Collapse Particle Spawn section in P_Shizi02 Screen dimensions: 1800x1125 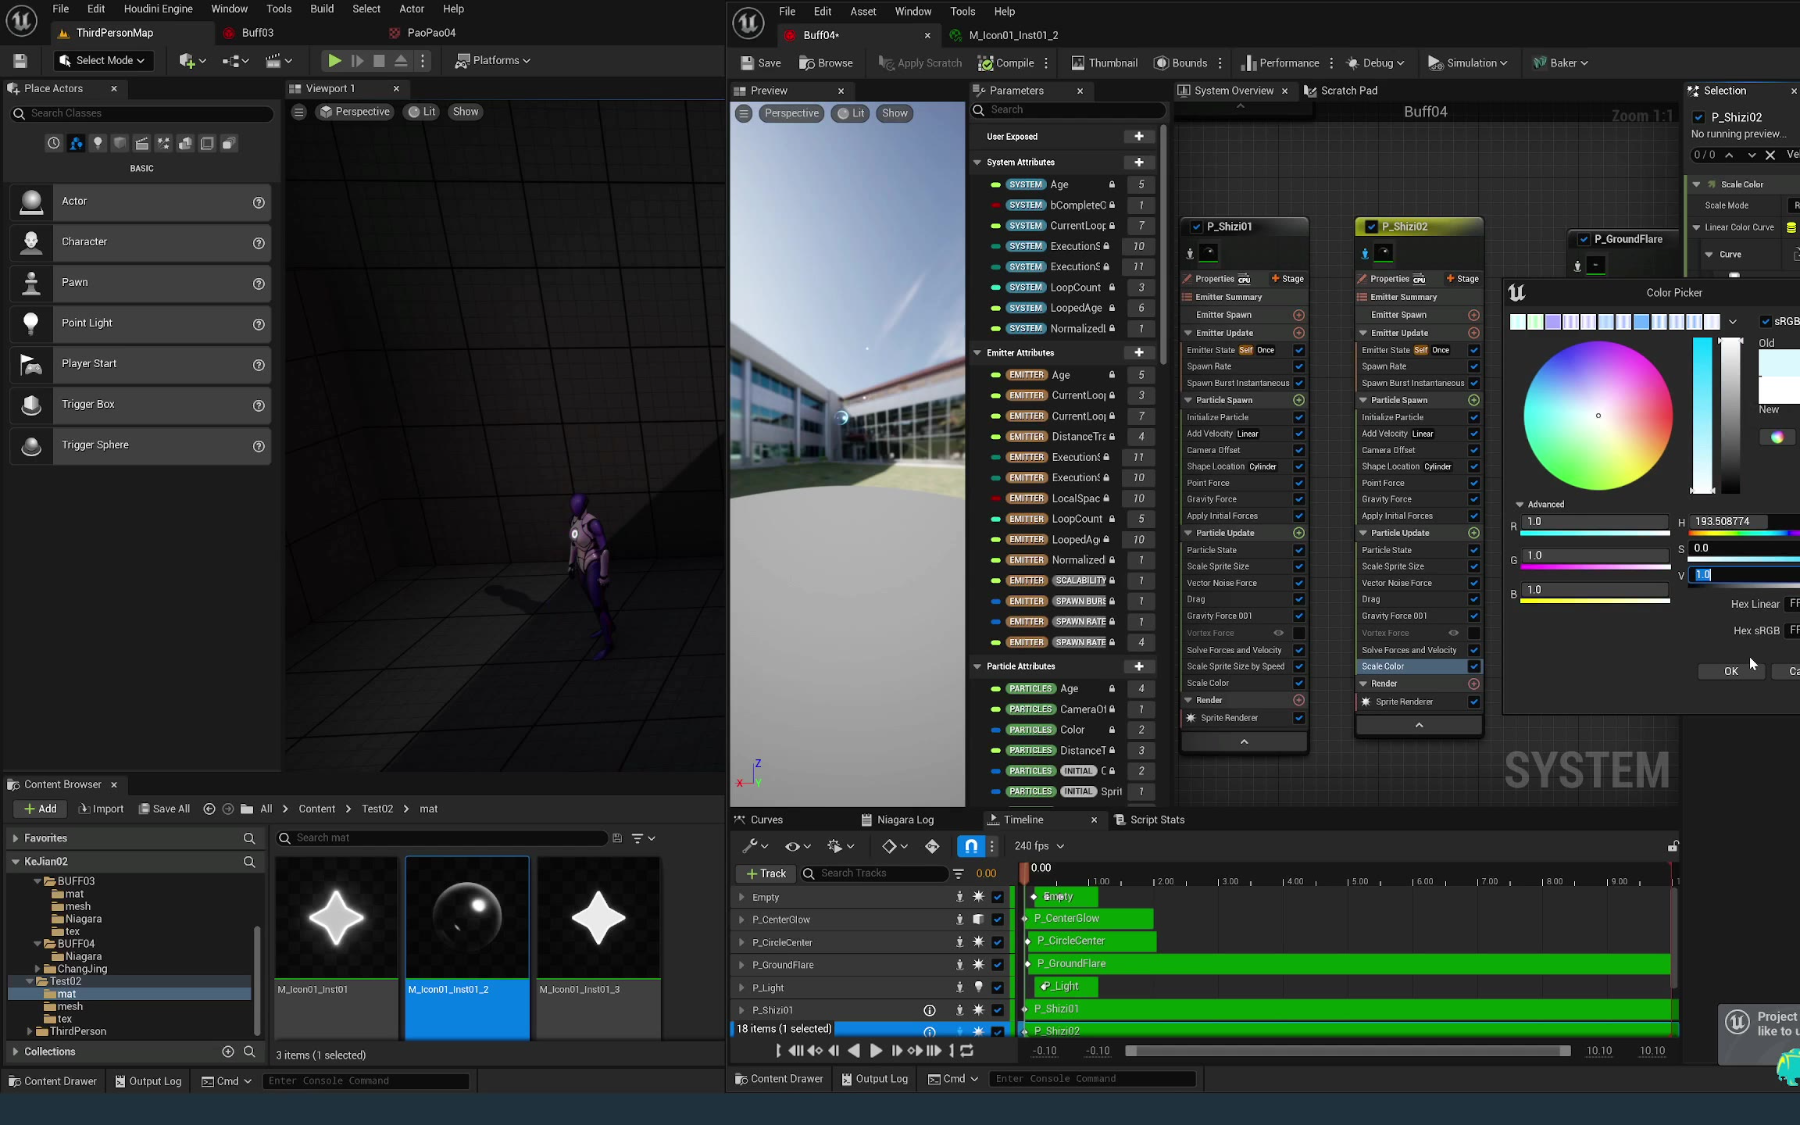[x=1364, y=400]
